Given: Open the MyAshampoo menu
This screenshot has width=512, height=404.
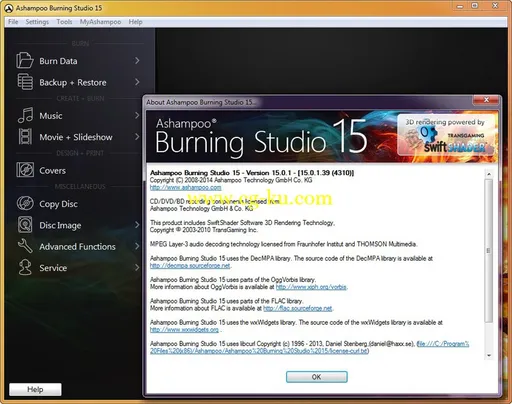Looking at the screenshot, I should click(100, 22).
